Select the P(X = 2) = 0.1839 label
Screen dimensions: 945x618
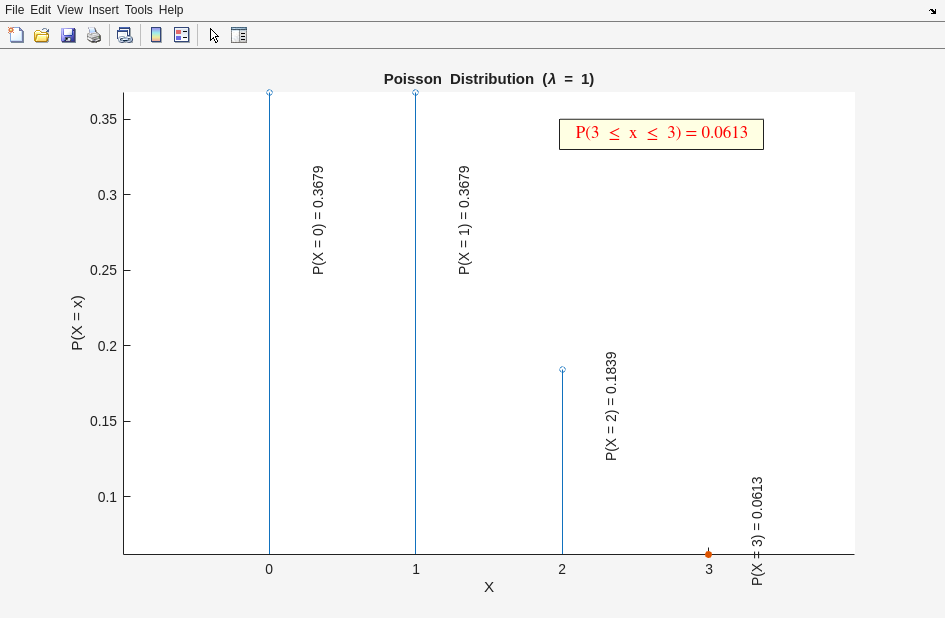[611, 406]
